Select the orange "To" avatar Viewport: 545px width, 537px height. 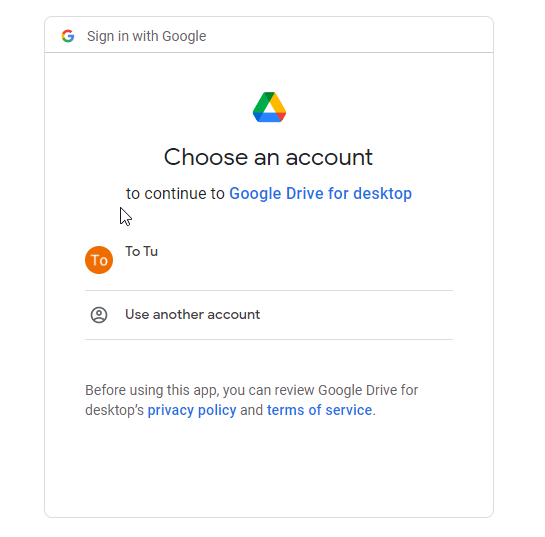[x=99, y=260]
